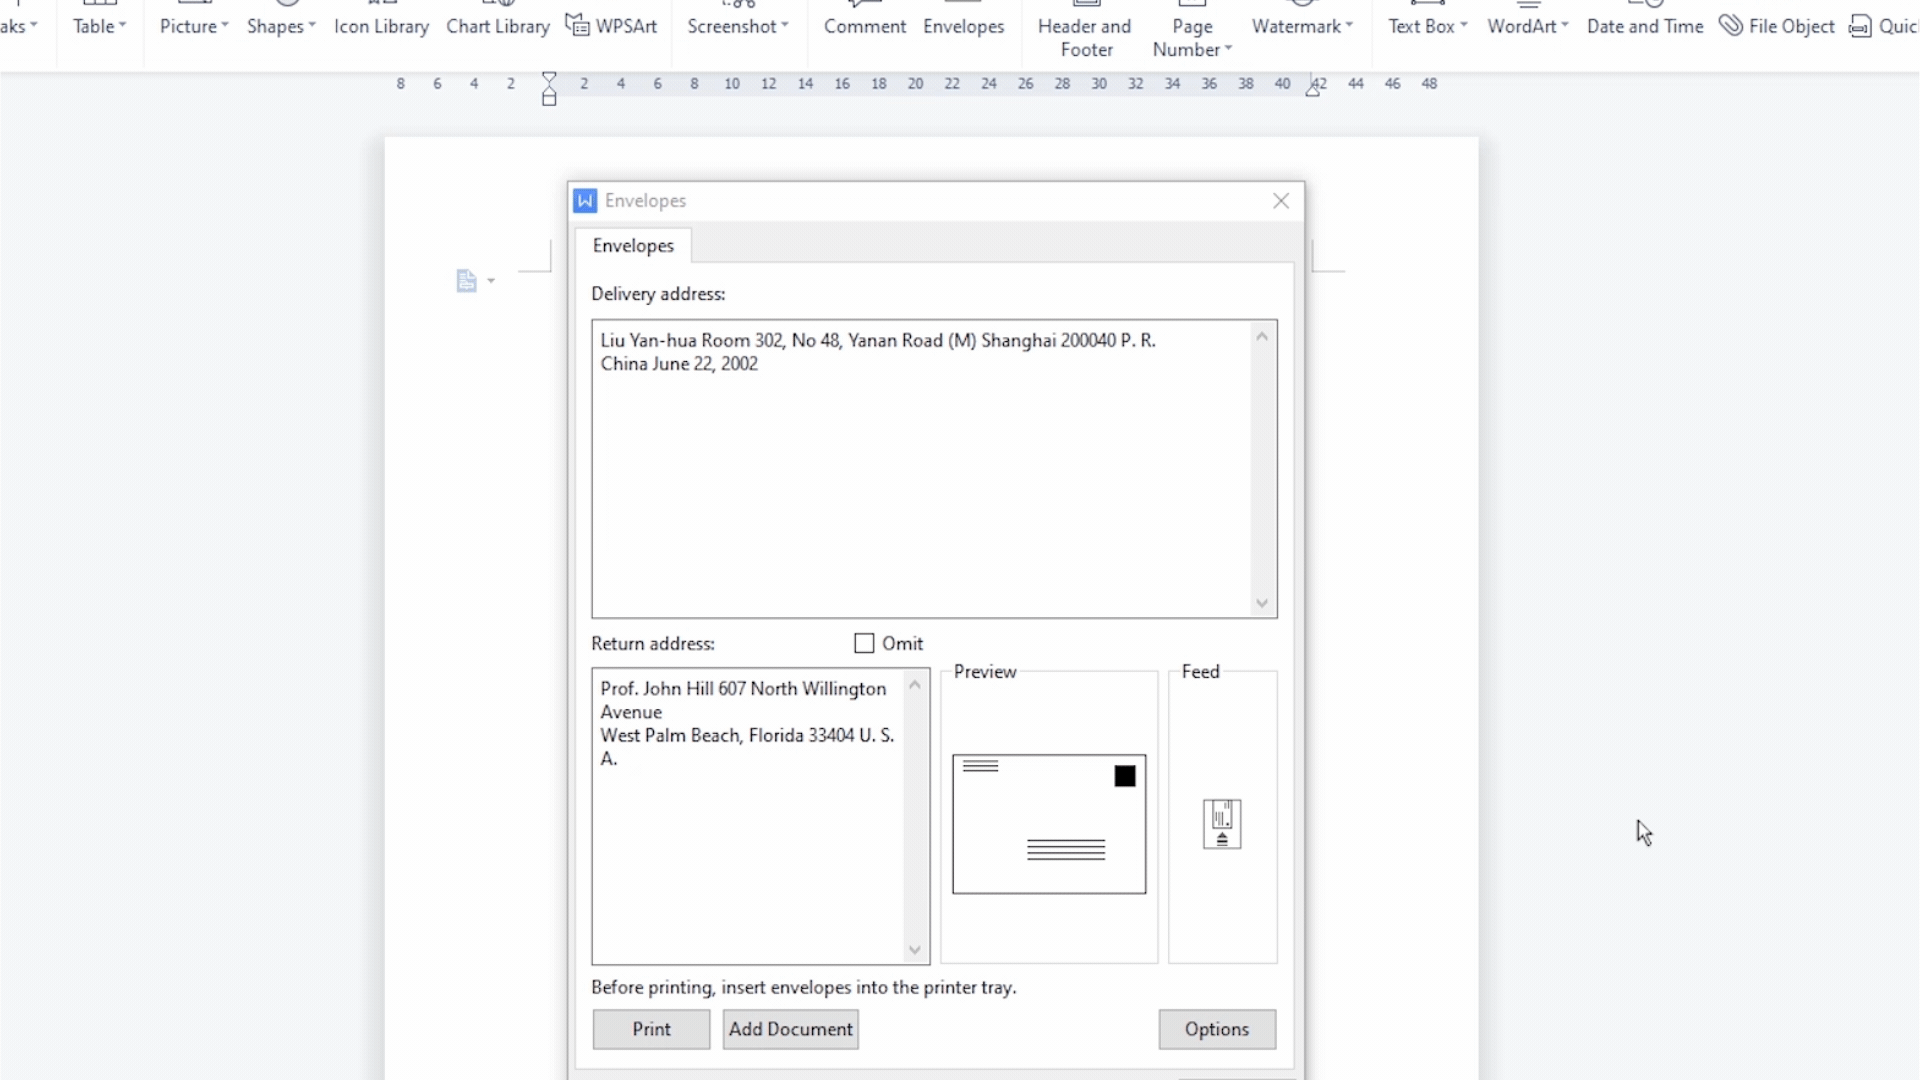Click the Comment ribbon item

(865, 26)
